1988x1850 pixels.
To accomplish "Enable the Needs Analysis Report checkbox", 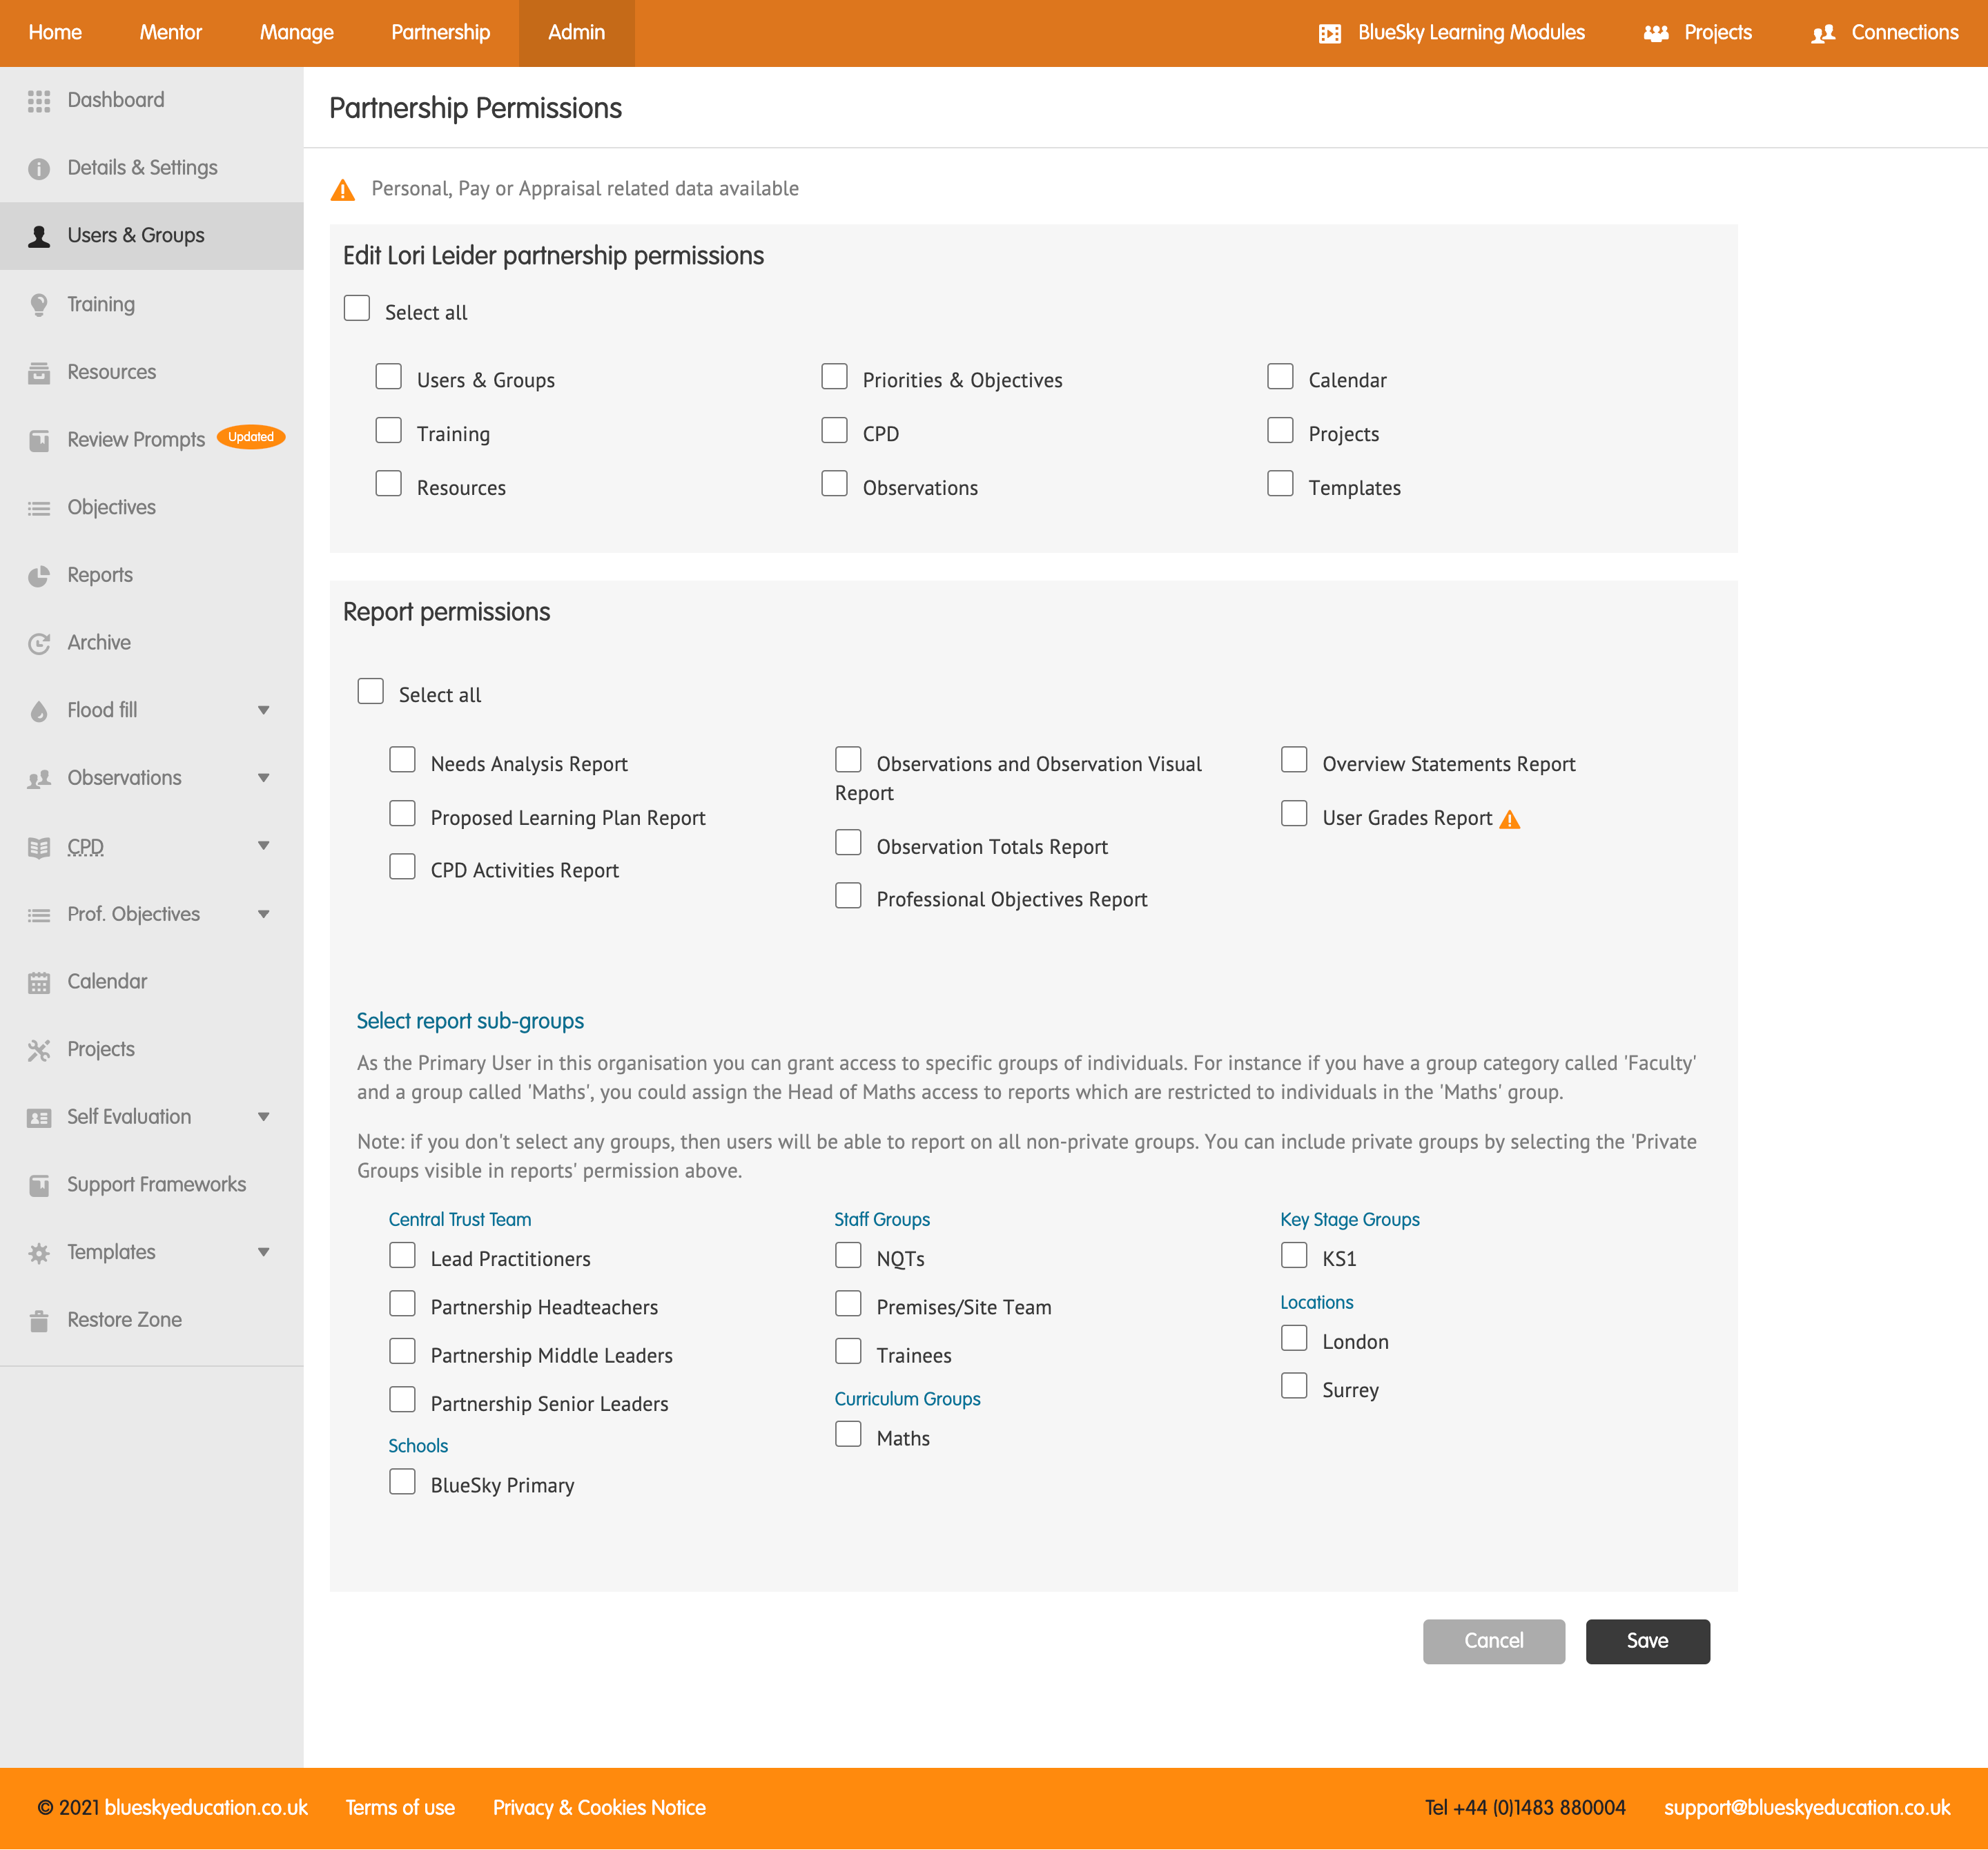I will tap(402, 760).
